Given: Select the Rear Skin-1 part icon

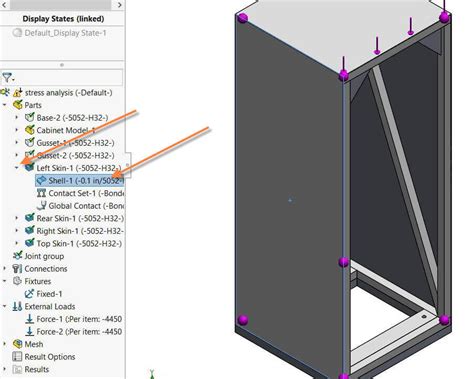Looking at the screenshot, I should click(29, 218).
